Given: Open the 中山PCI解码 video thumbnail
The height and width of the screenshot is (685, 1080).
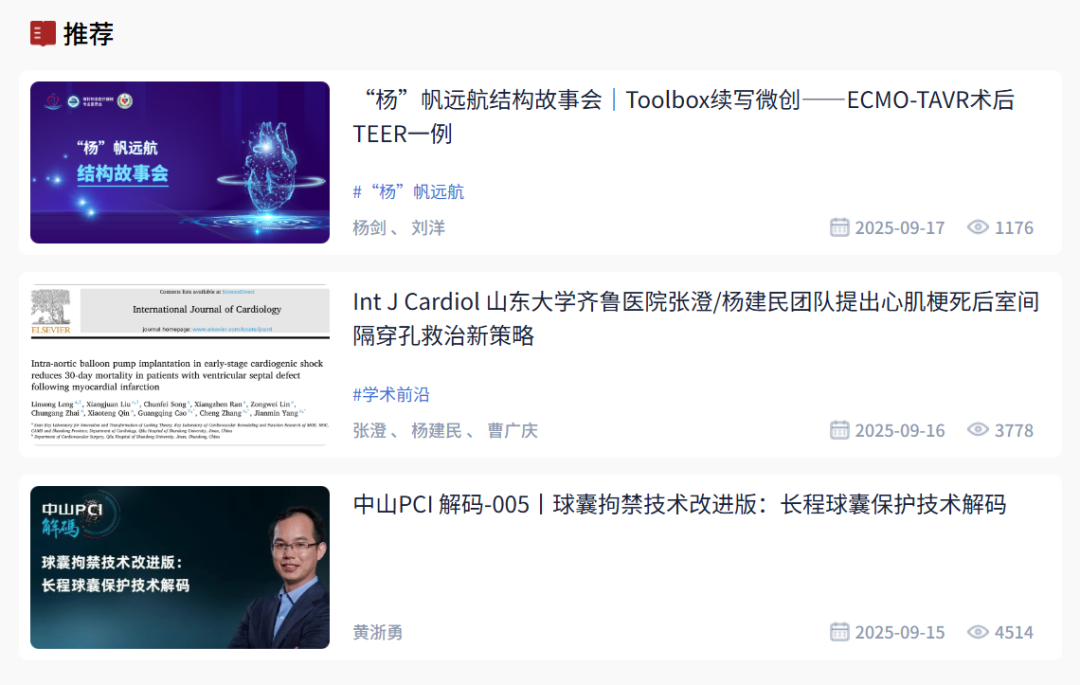Looking at the screenshot, I should pos(180,567).
